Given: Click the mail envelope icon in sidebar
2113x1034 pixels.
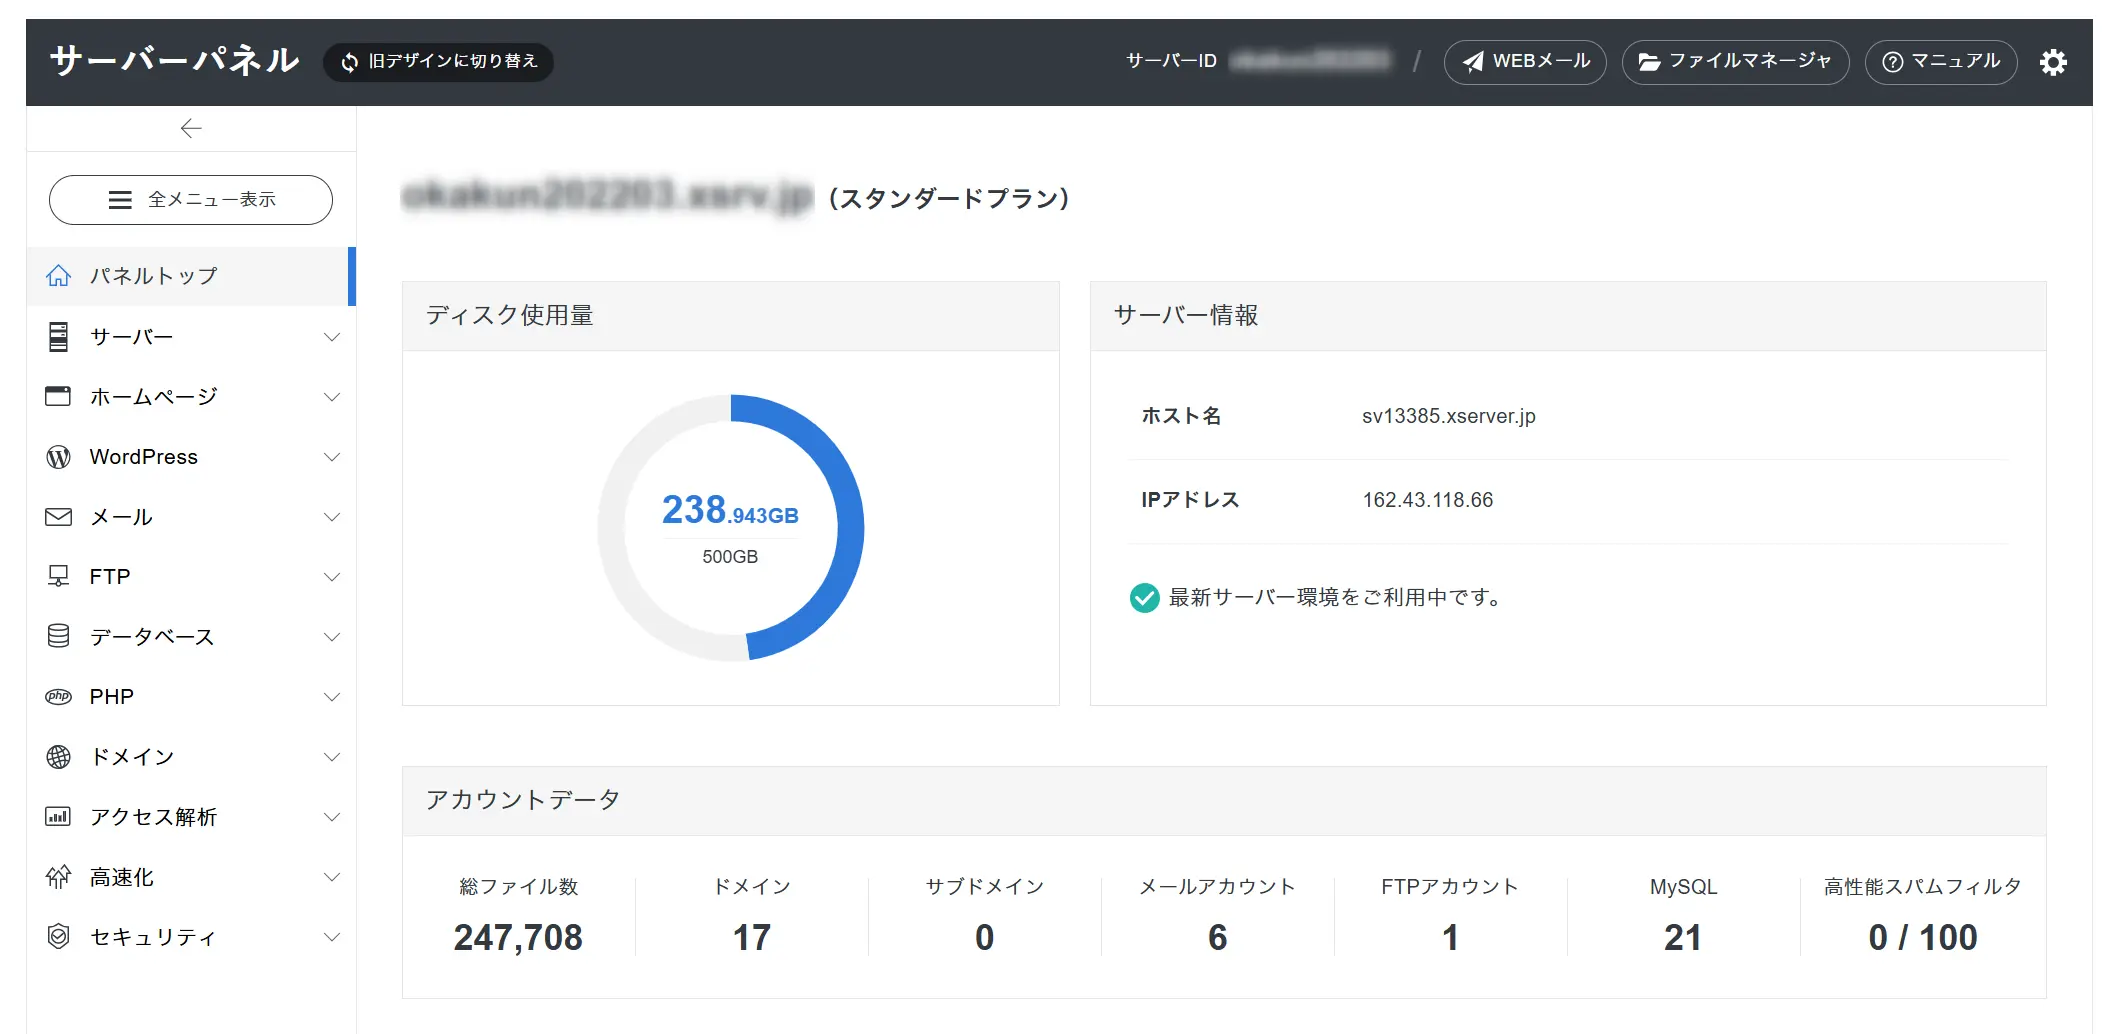Looking at the screenshot, I should pyautogui.click(x=59, y=517).
